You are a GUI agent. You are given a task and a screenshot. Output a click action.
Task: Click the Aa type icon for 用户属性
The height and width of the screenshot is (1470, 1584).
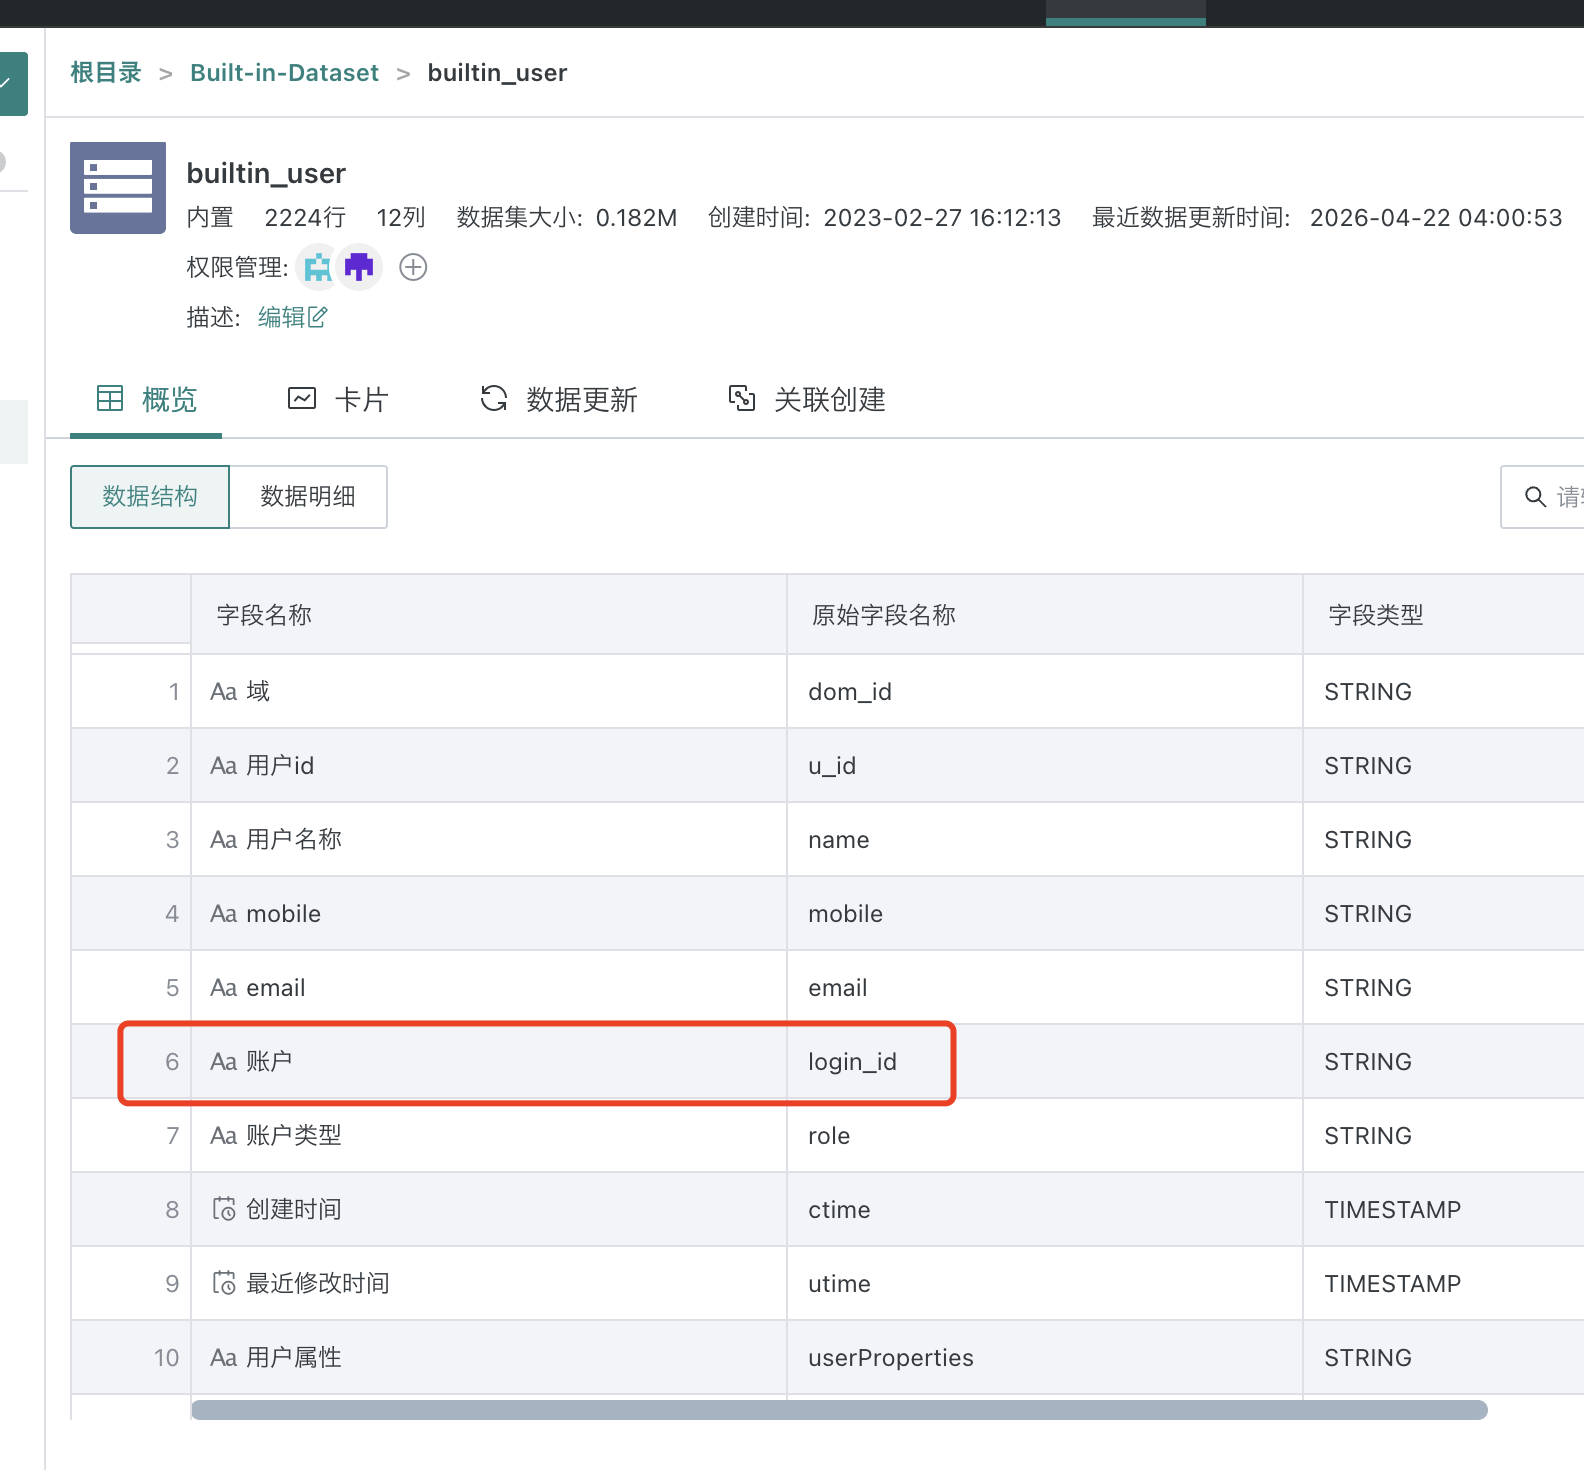point(223,1358)
